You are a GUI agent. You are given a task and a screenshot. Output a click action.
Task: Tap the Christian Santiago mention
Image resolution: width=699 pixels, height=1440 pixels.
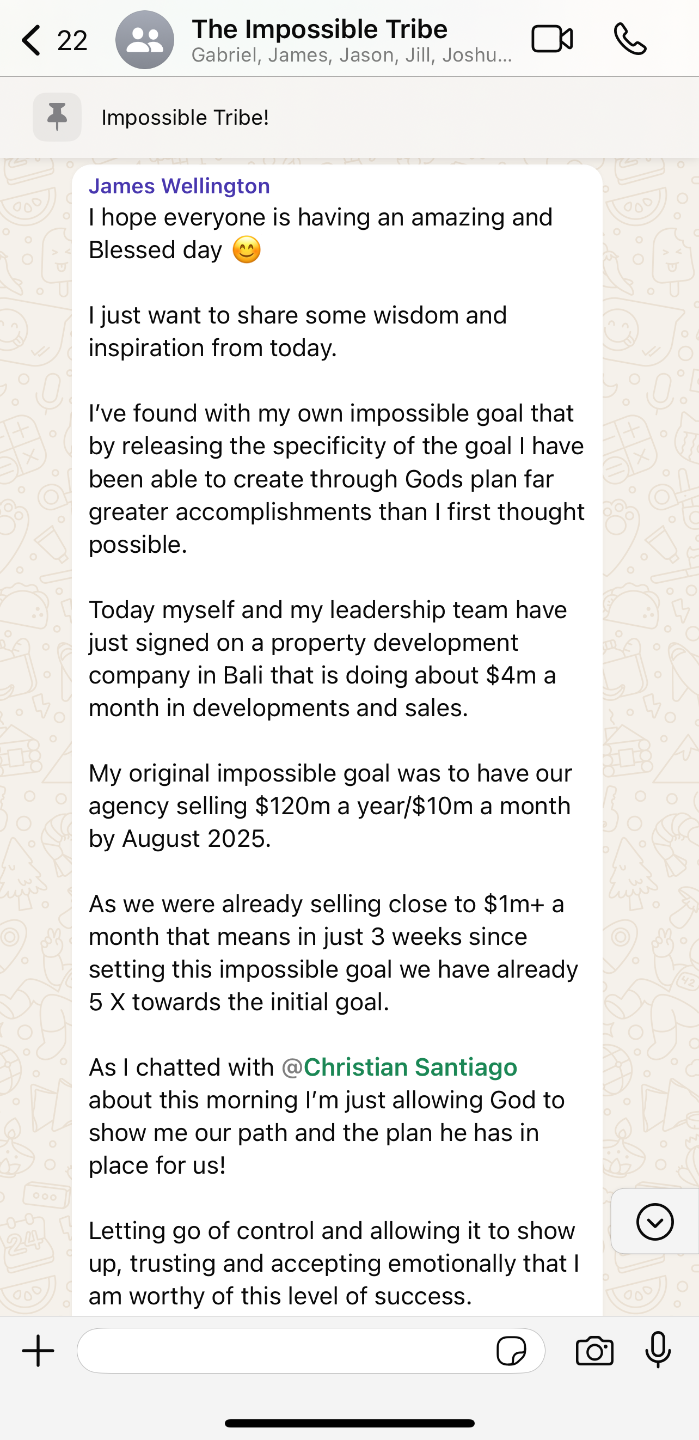[x=410, y=1067]
